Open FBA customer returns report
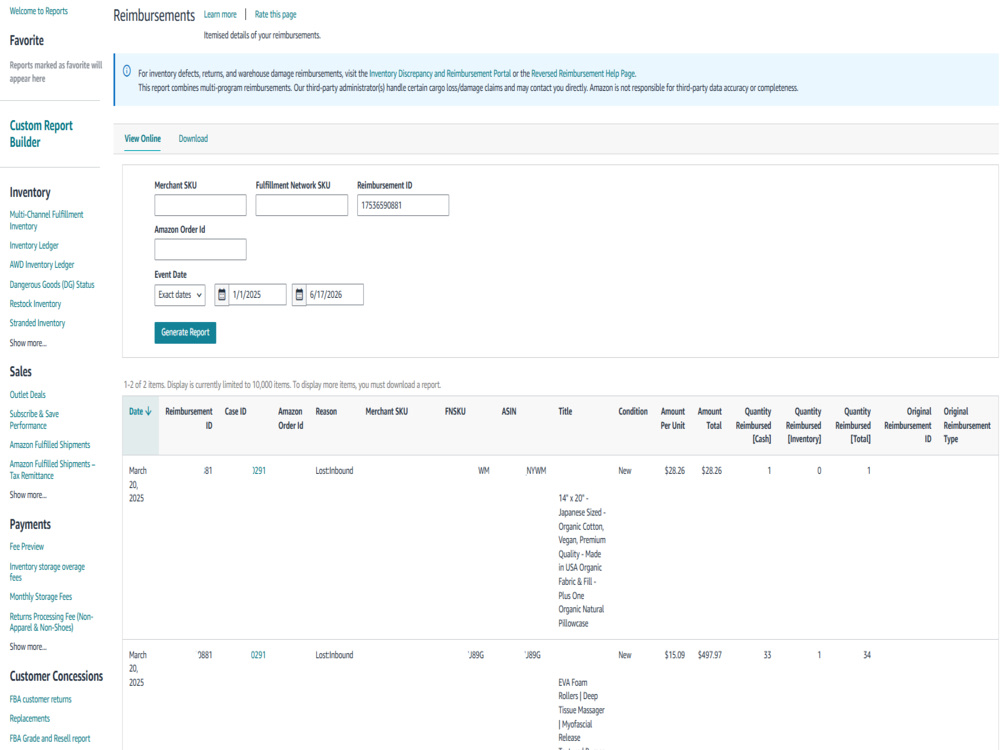The height and width of the screenshot is (750, 1000). (40, 699)
